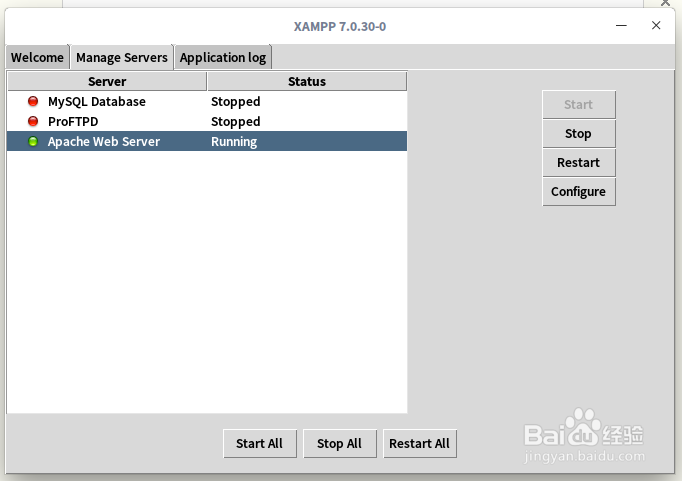Click the Status column header
This screenshot has height=481, width=682.
pos(307,81)
